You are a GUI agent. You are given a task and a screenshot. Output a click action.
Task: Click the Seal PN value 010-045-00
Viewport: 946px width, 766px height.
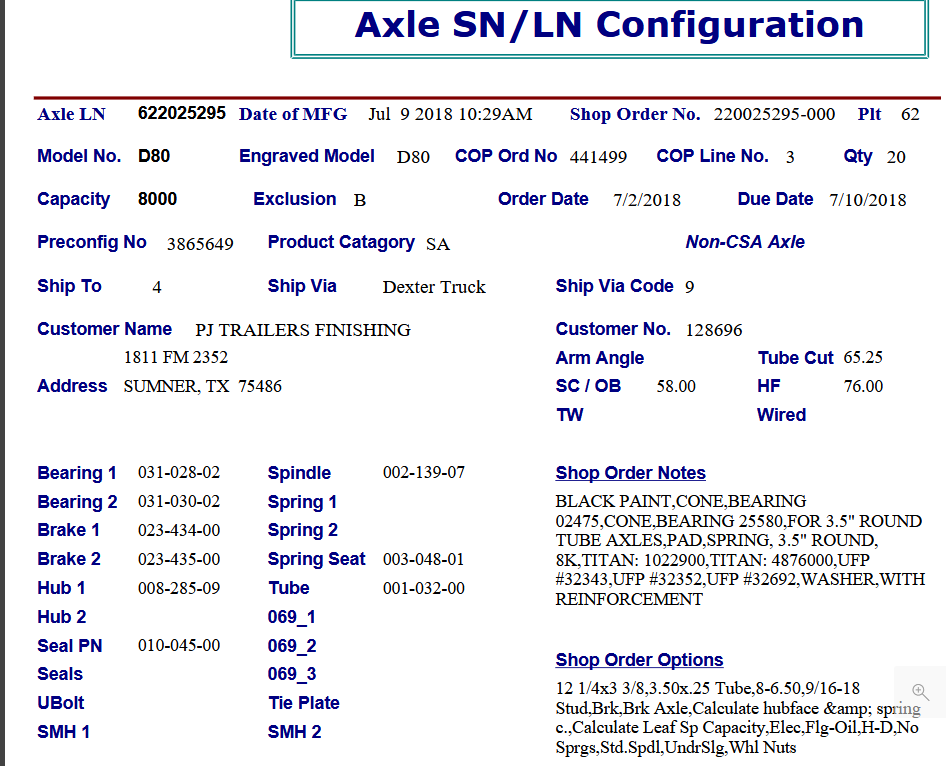[x=179, y=646]
